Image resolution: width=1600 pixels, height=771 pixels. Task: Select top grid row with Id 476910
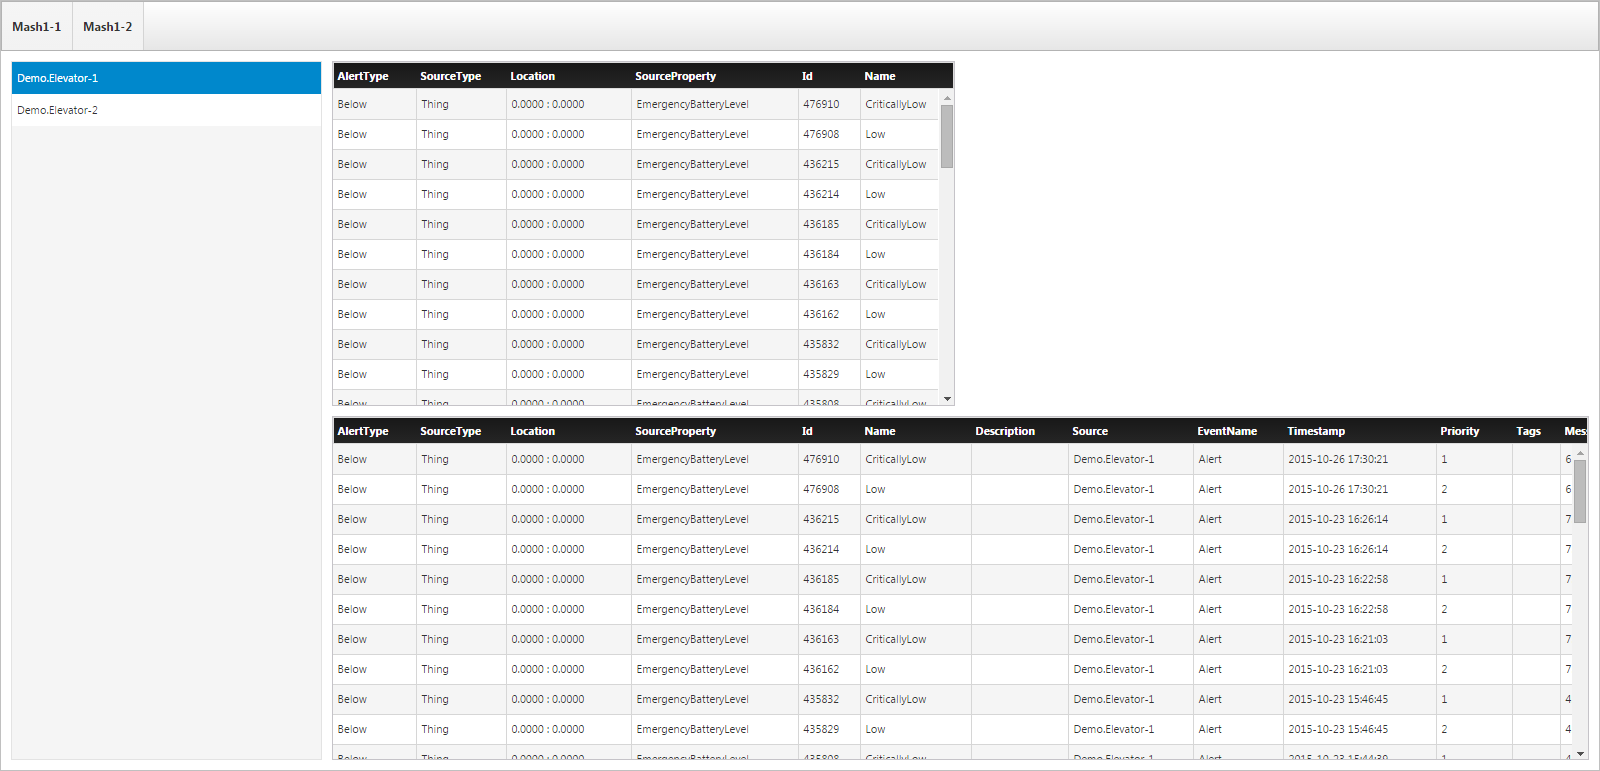coord(636,104)
